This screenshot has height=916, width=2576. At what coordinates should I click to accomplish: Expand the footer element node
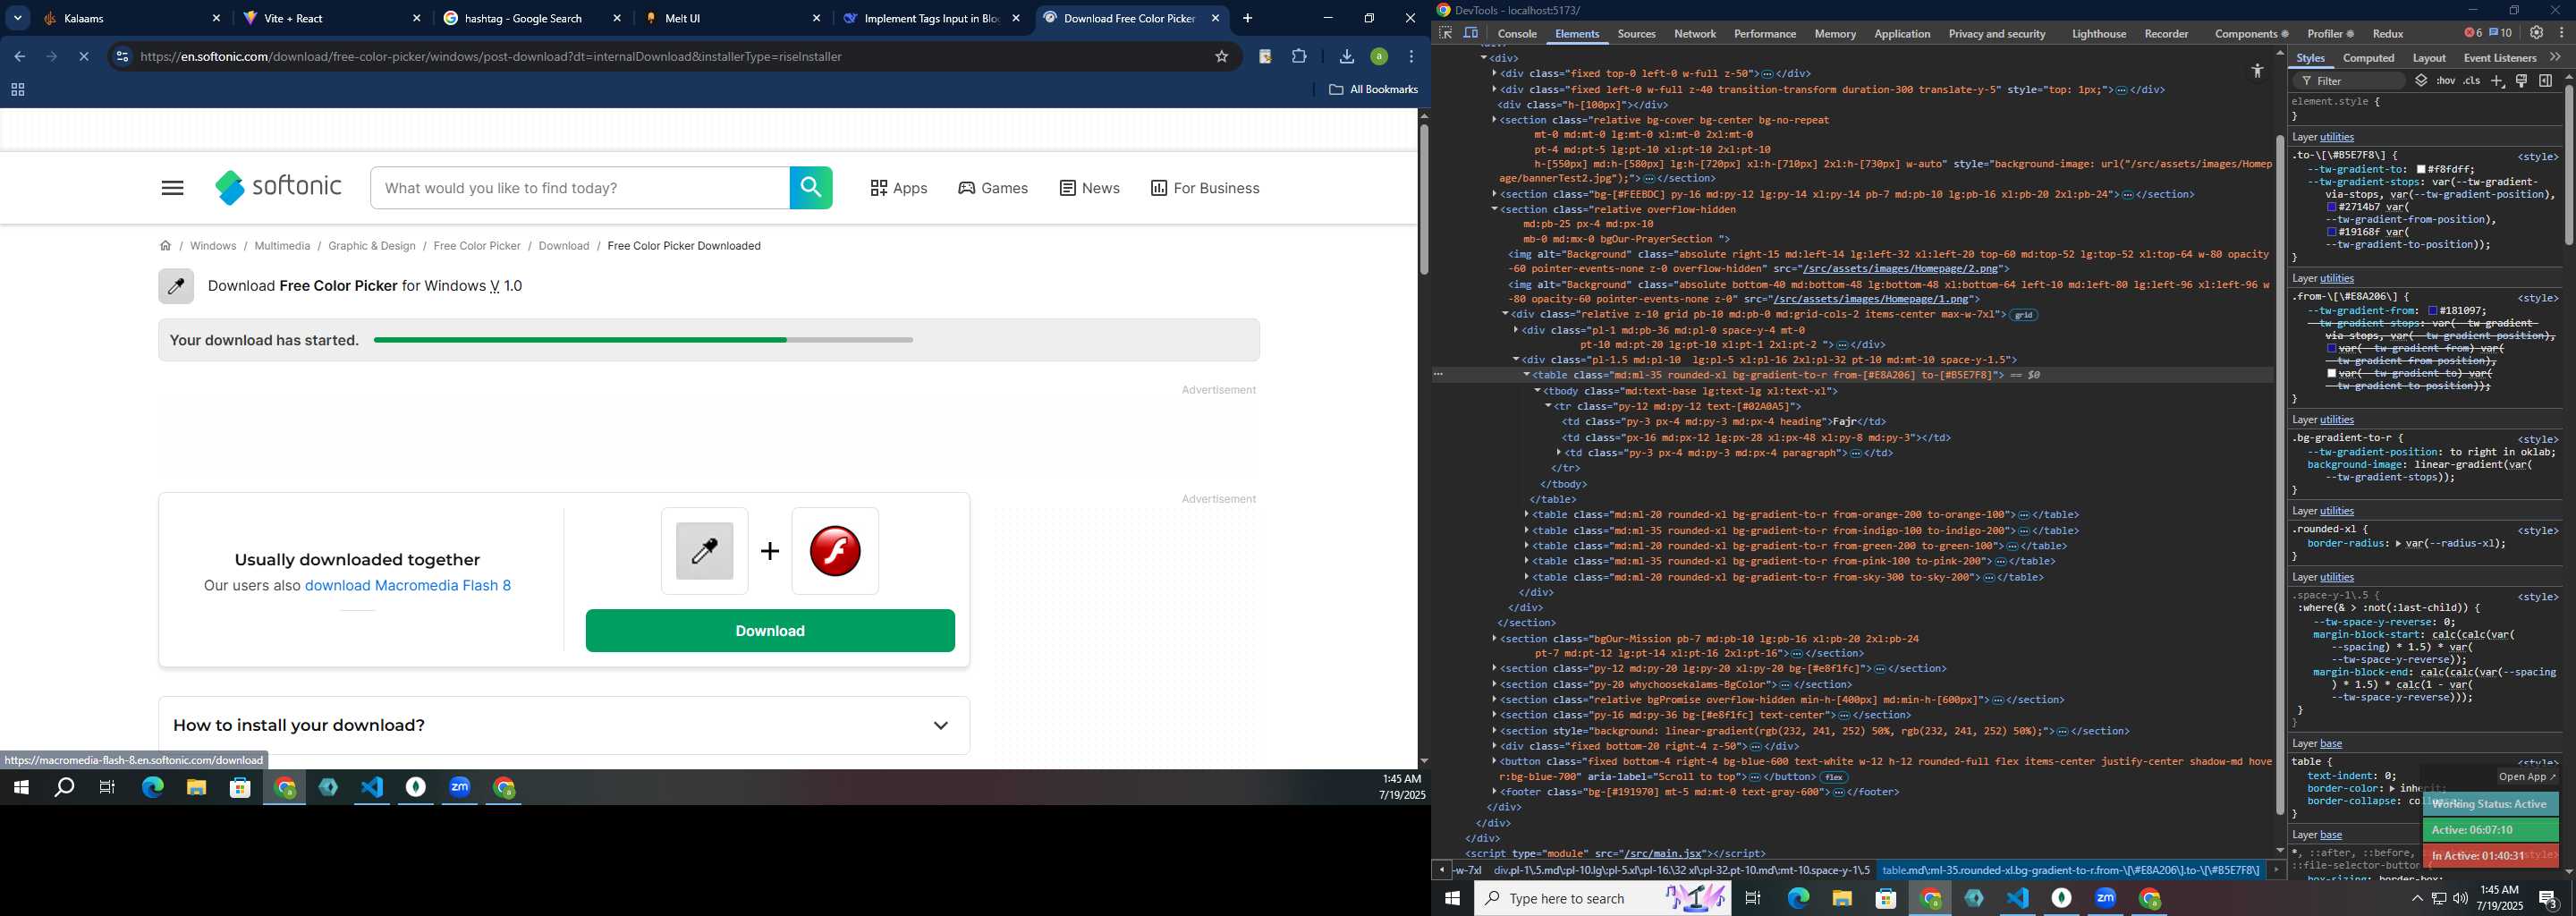(x=1494, y=792)
